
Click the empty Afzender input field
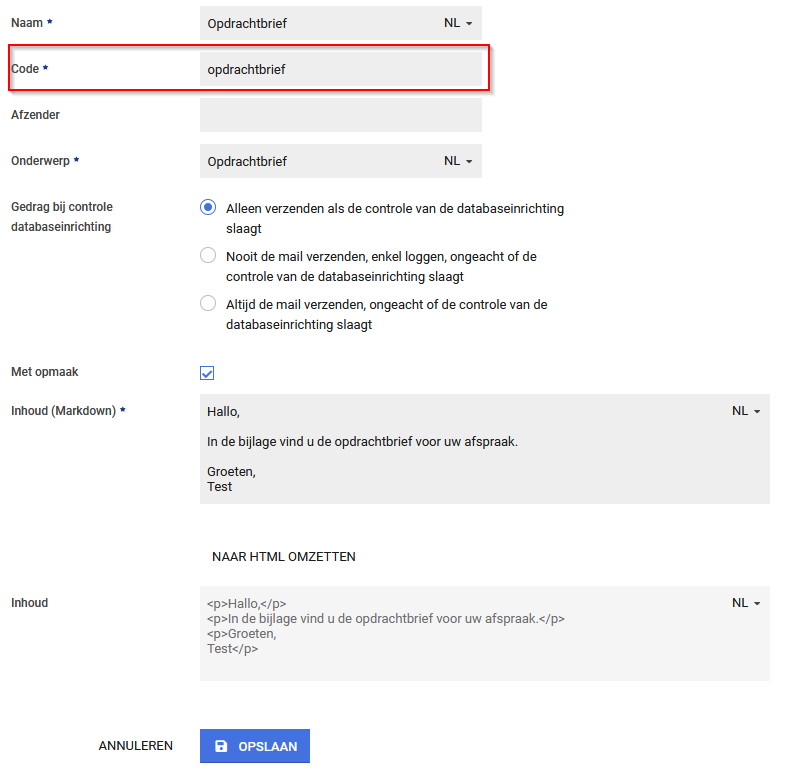coord(340,115)
